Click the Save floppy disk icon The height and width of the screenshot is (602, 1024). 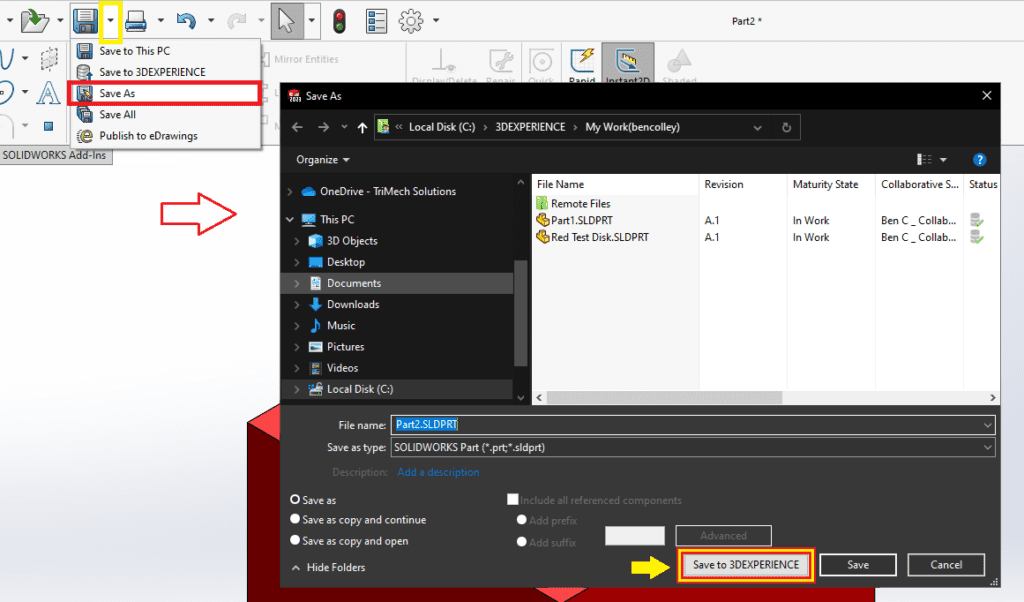click(86, 21)
